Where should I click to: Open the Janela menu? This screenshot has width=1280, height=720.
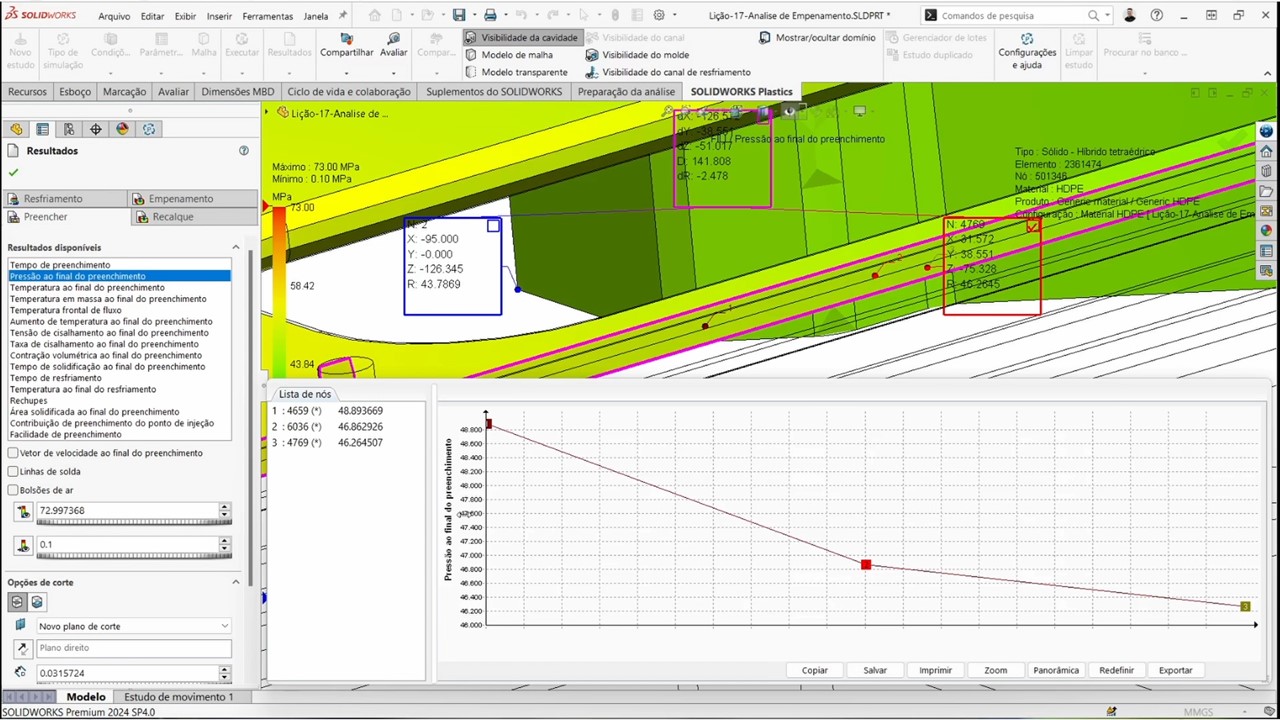point(316,16)
